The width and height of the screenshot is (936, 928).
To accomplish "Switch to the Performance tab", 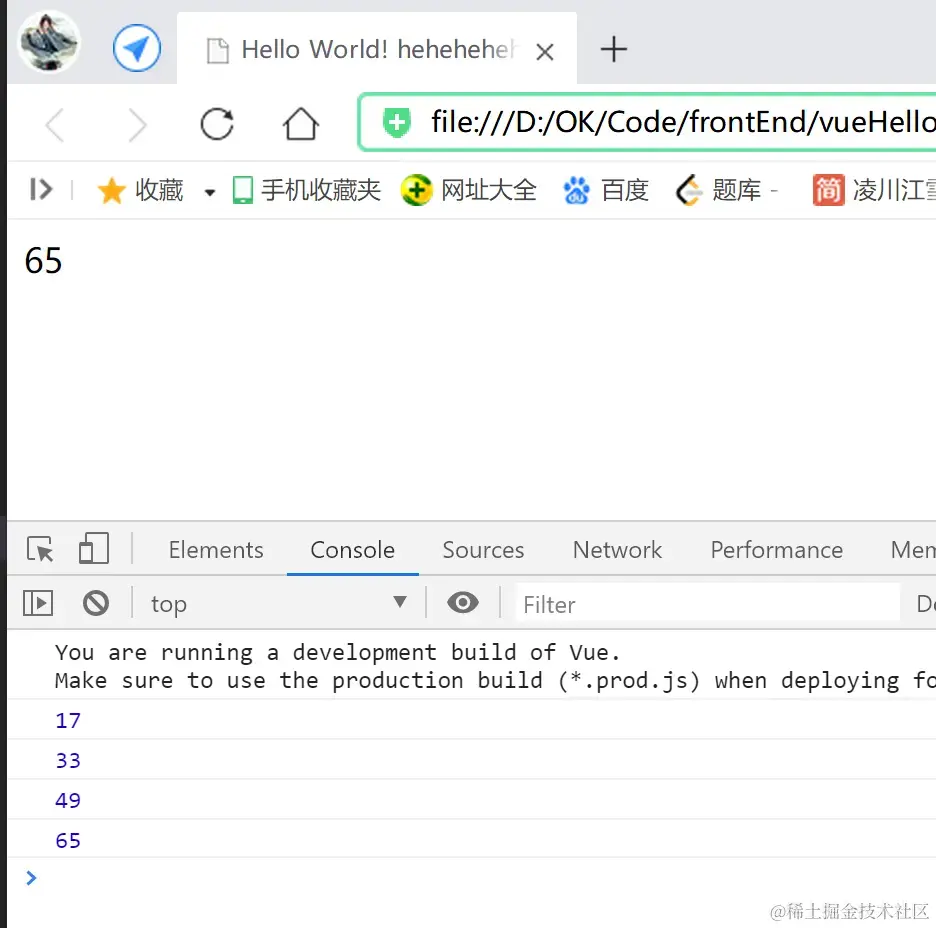I will [x=777, y=550].
